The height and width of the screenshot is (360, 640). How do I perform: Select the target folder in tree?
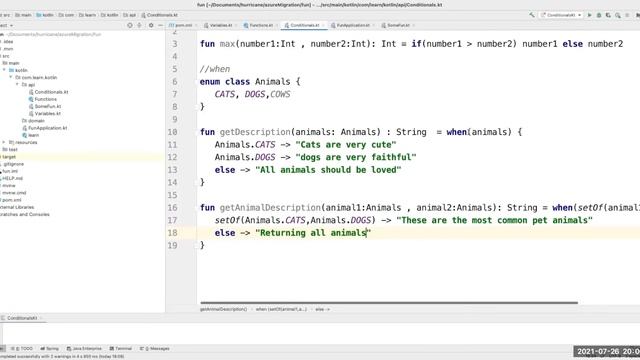(x=9, y=157)
